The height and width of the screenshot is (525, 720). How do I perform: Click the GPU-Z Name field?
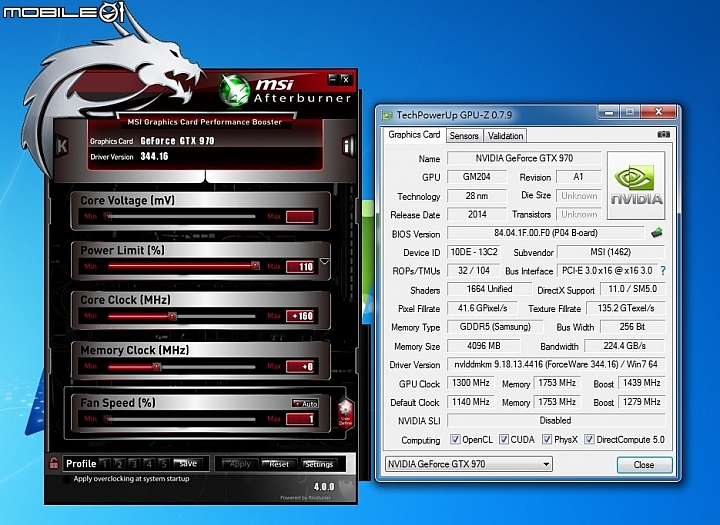coord(524,158)
